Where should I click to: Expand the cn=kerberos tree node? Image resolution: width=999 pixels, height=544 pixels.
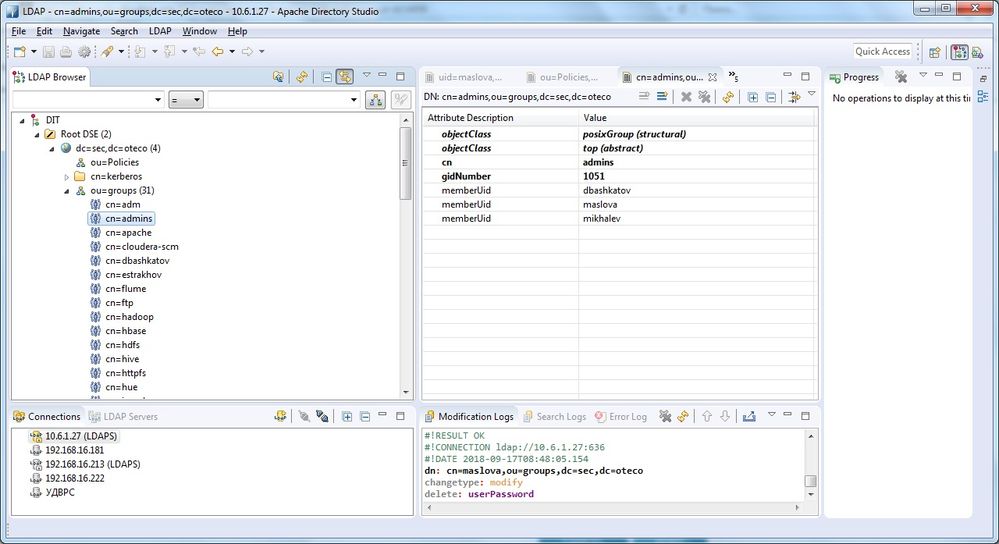click(x=67, y=177)
